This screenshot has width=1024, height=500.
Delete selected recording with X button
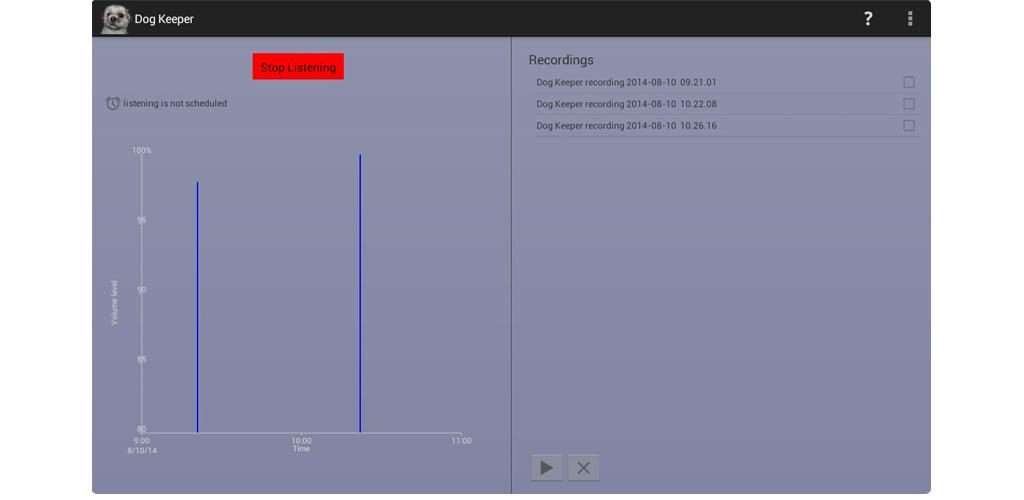(x=584, y=467)
